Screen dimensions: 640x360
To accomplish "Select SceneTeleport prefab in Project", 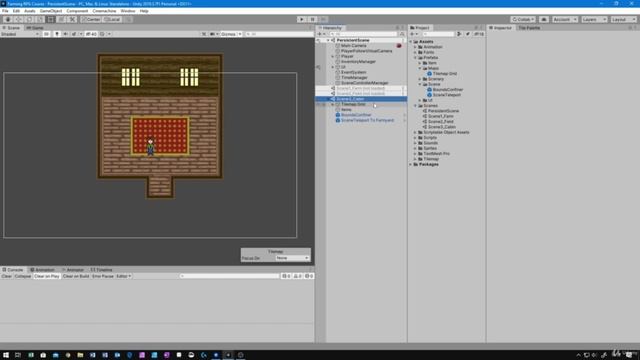I will point(446,95).
